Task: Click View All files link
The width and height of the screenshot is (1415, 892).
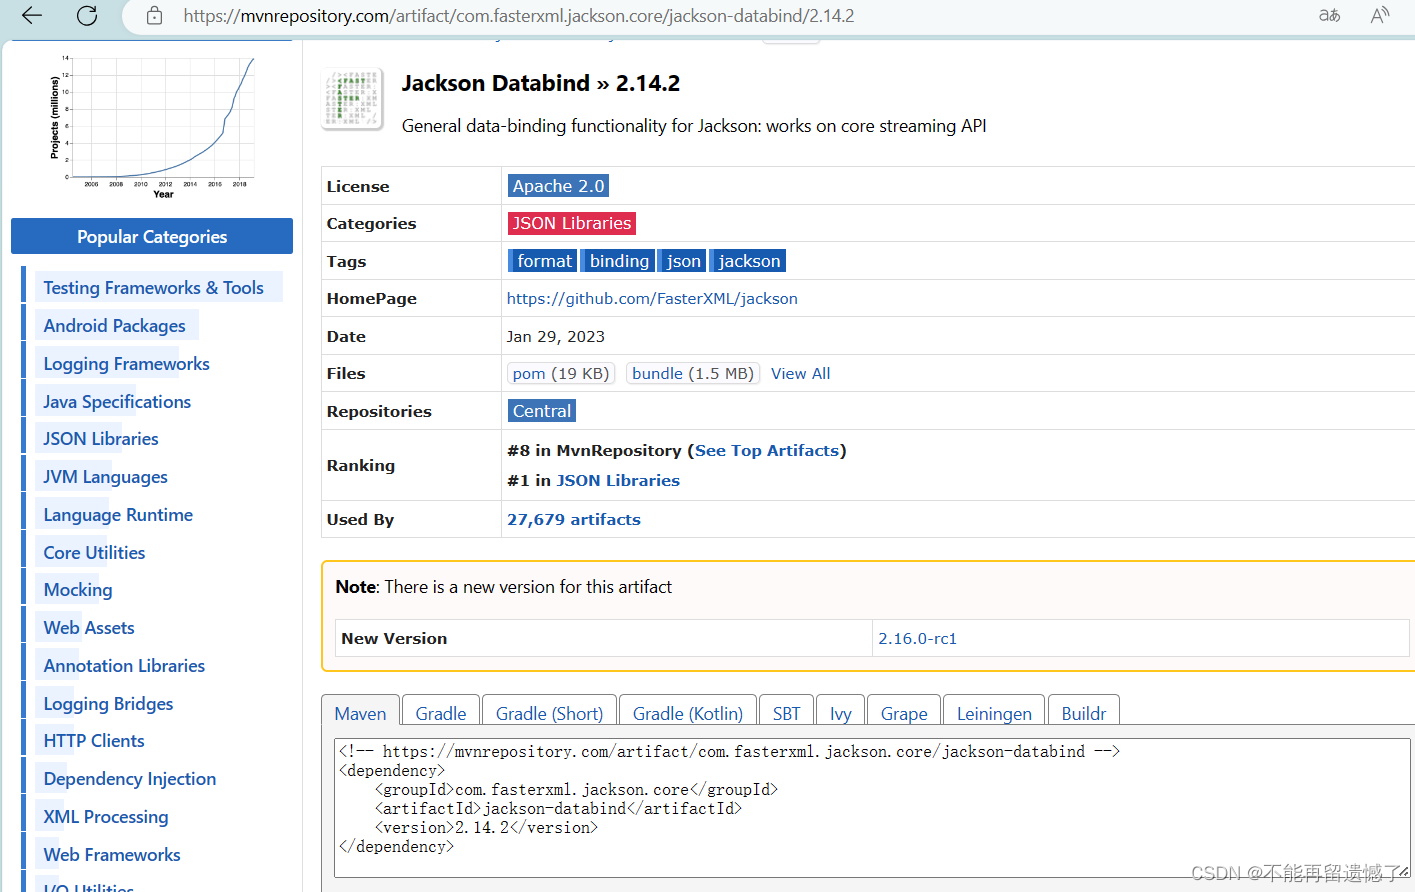Action: tap(800, 373)
